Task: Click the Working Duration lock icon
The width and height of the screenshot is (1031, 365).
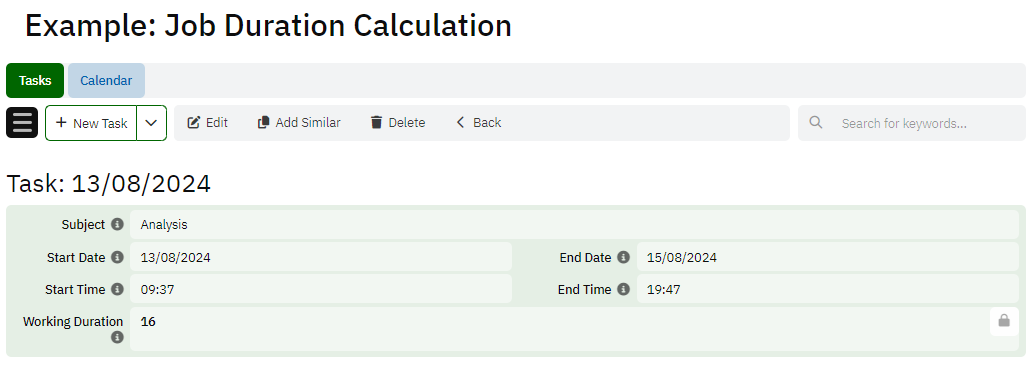Action: (1004, 321)
